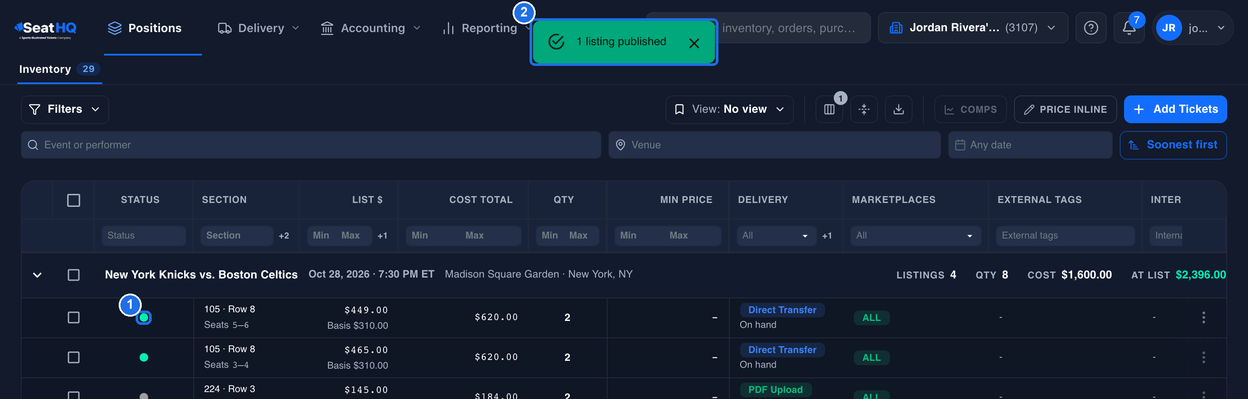Toggle the Soonest first sort button
Viewport: 1248px width, 399px height.
pos(1173,145)
